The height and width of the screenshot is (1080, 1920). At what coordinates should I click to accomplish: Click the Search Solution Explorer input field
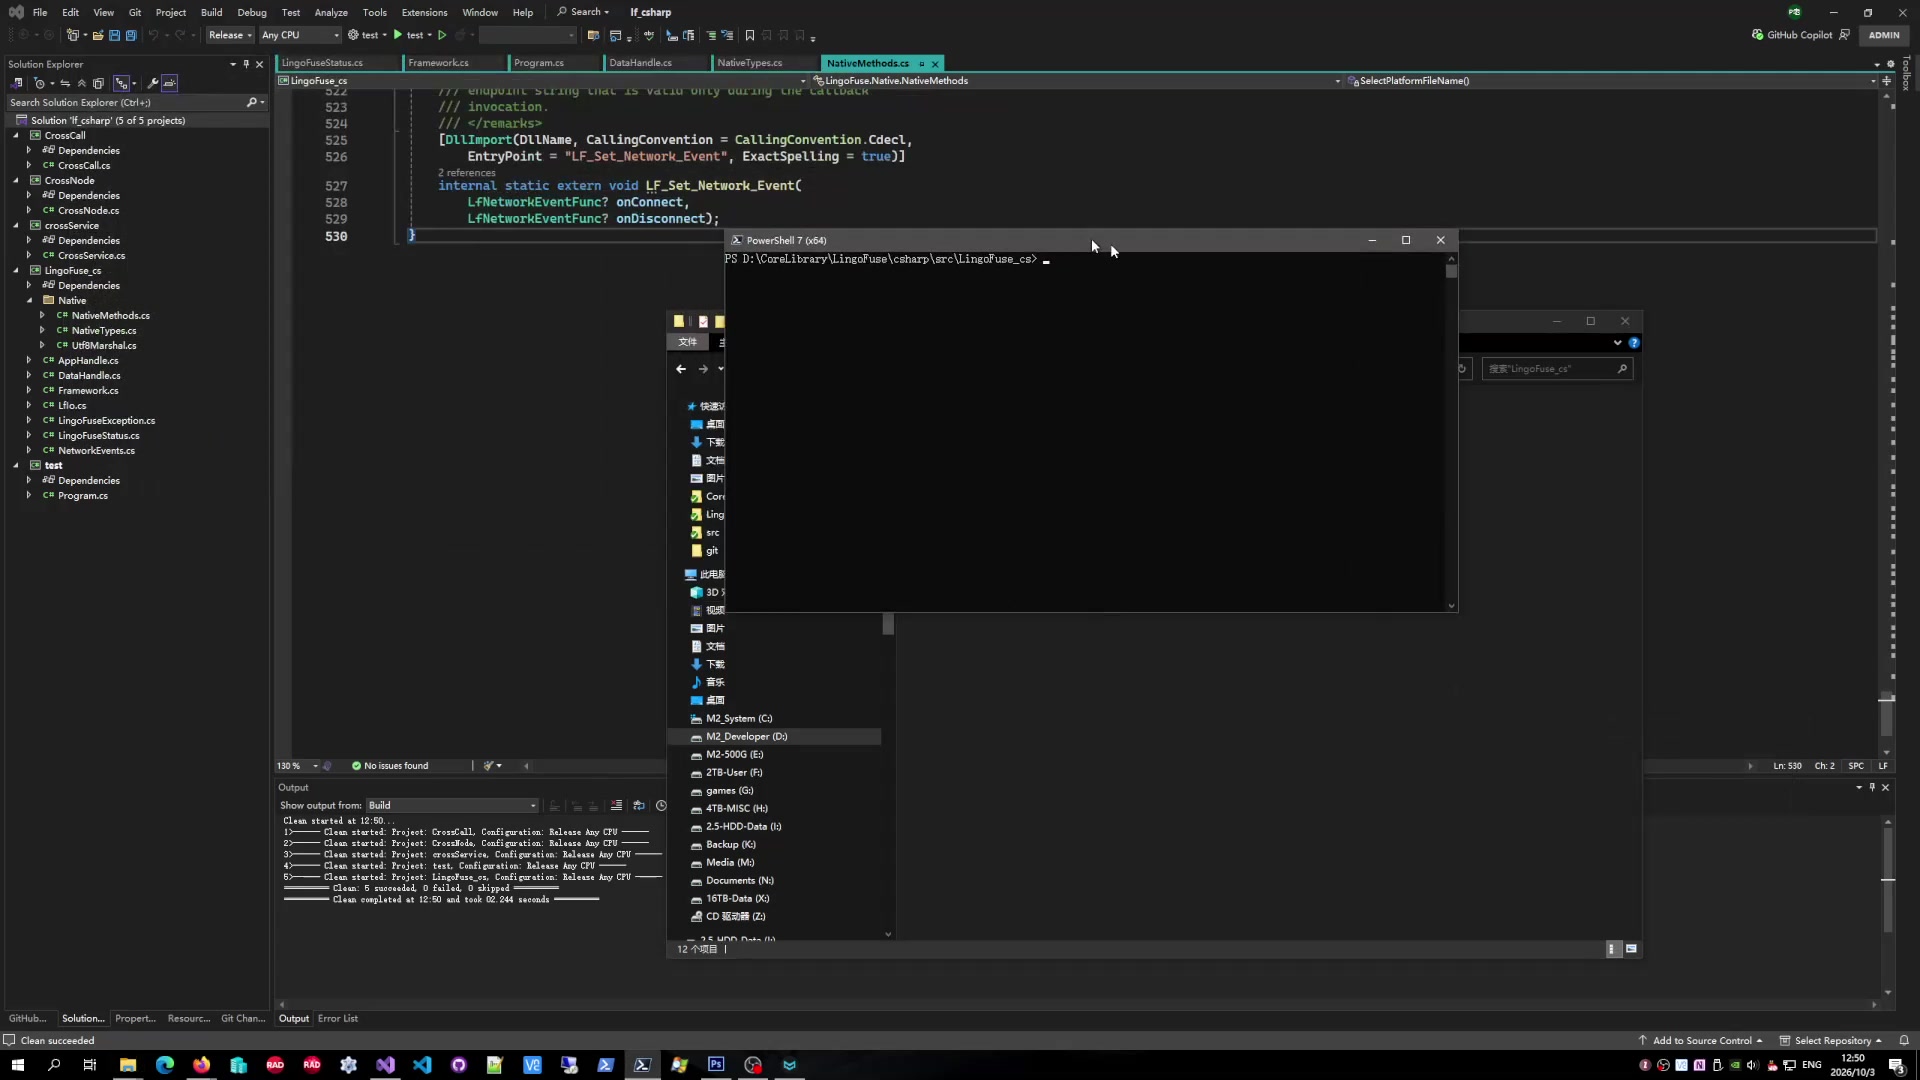[125, 102]
